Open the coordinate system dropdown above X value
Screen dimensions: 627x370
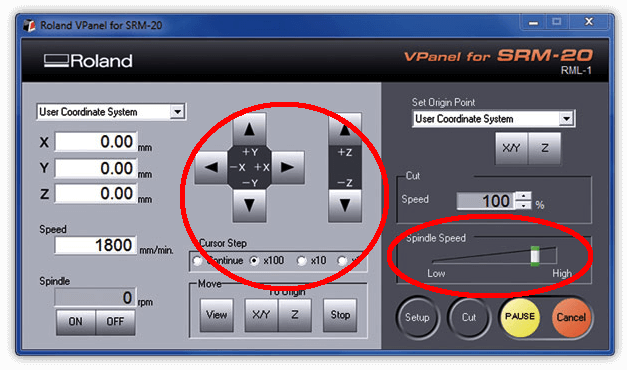177,112
